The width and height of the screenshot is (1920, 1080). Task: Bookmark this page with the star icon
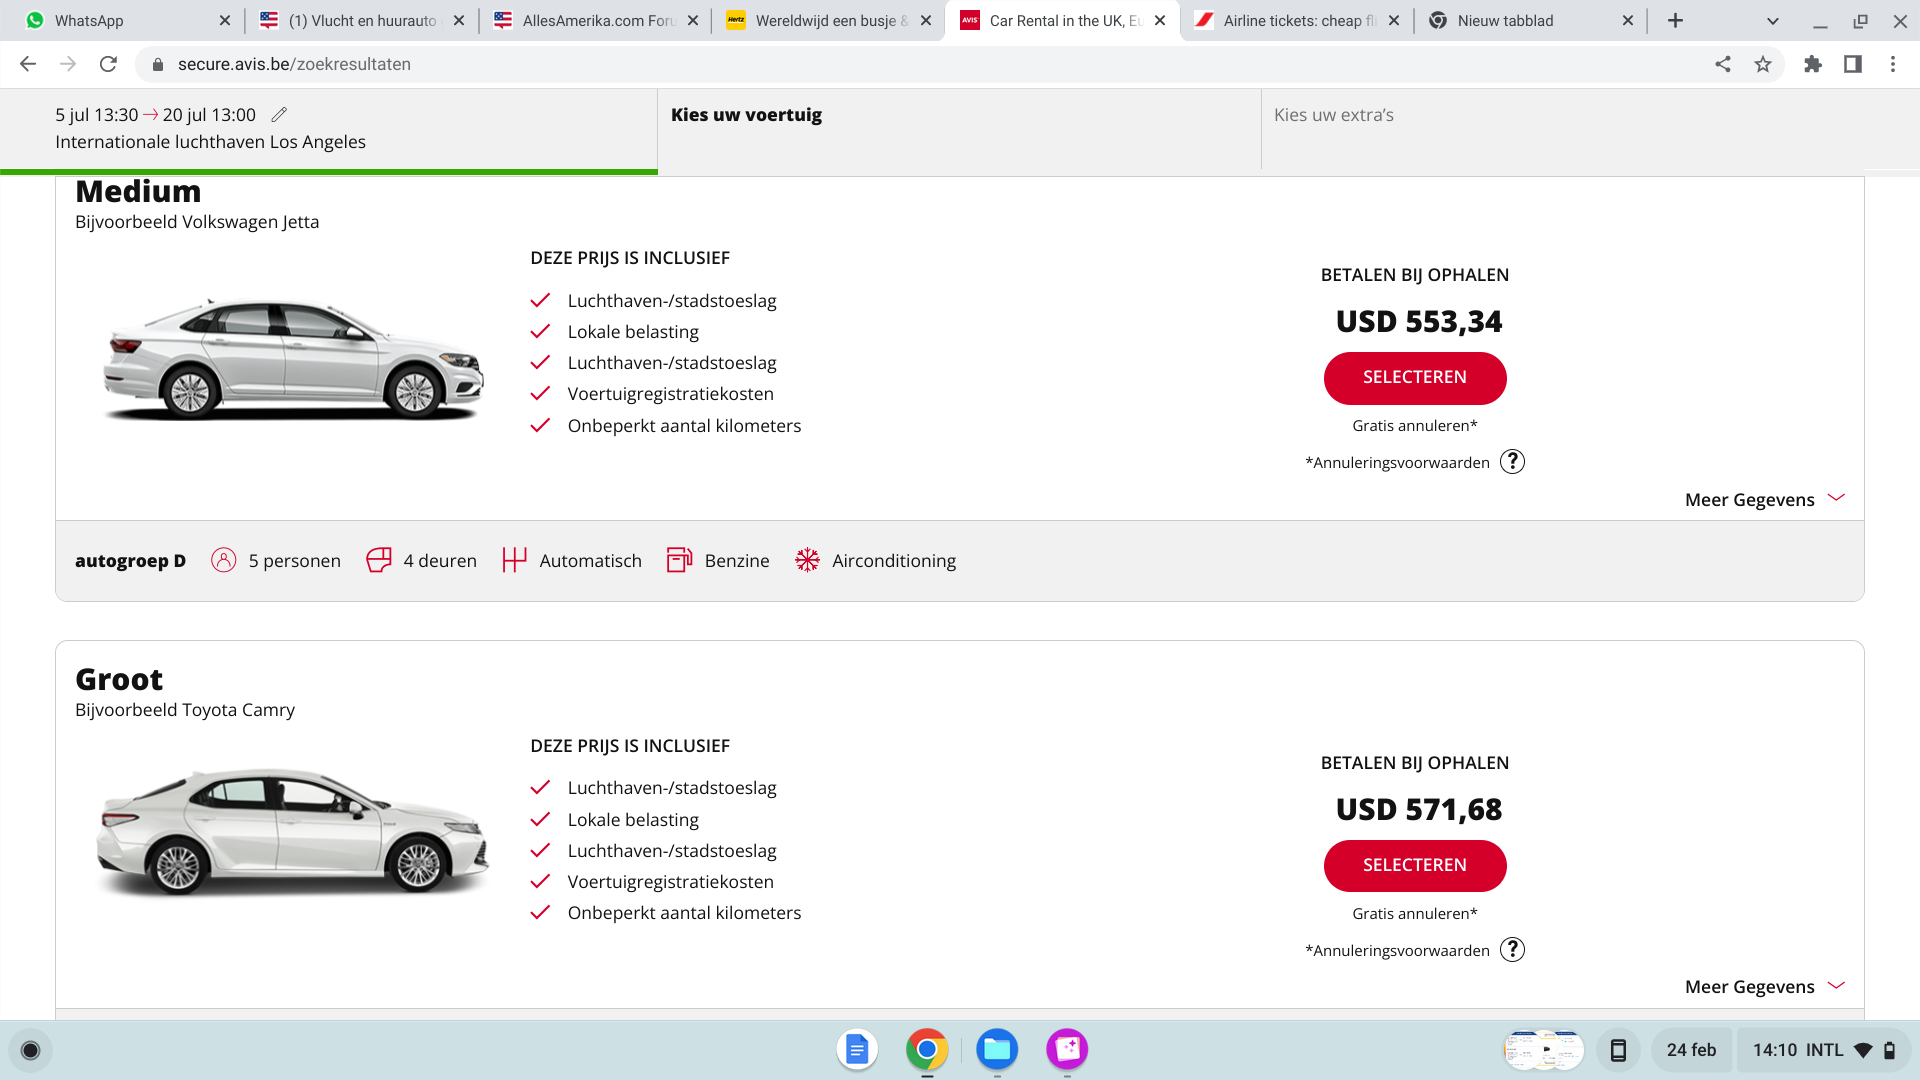[x=1763, y=64]
